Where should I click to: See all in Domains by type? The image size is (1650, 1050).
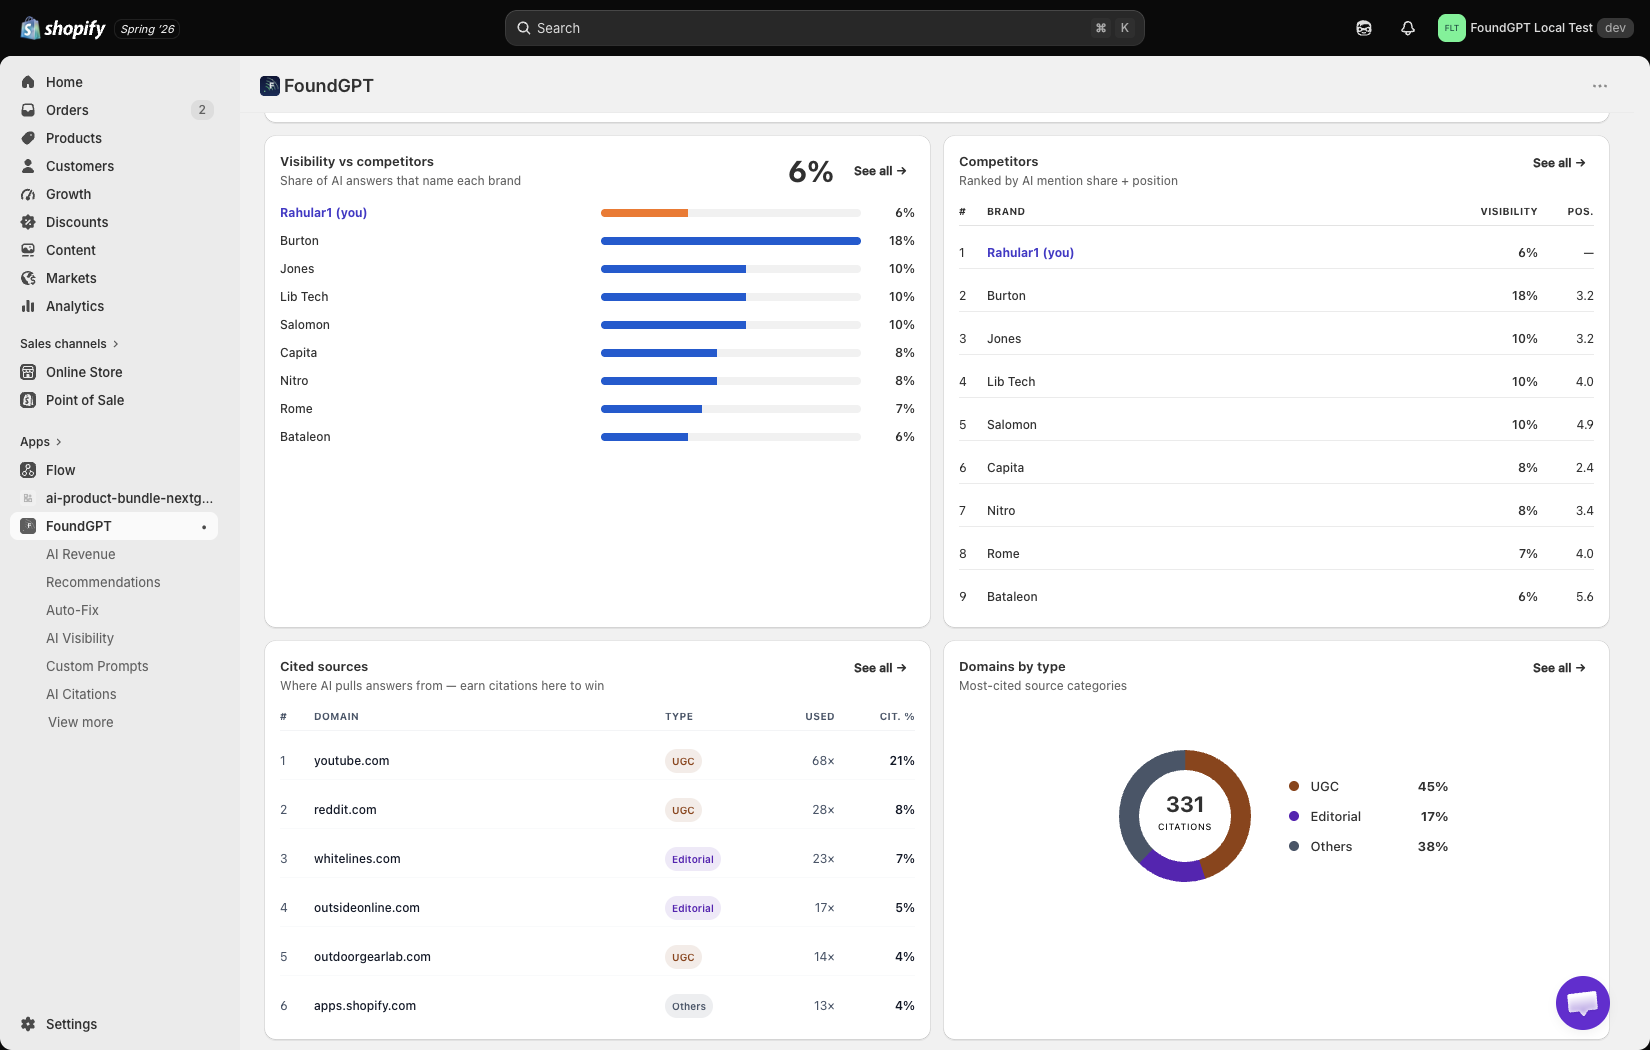pos(1559,668)
